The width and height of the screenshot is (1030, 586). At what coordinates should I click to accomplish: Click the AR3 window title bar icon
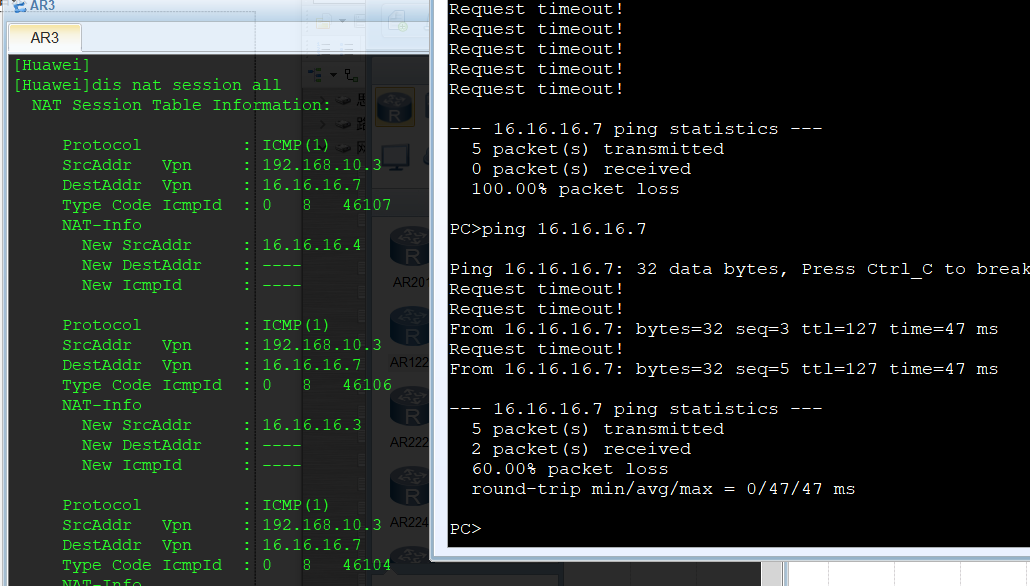coord(19,6)
